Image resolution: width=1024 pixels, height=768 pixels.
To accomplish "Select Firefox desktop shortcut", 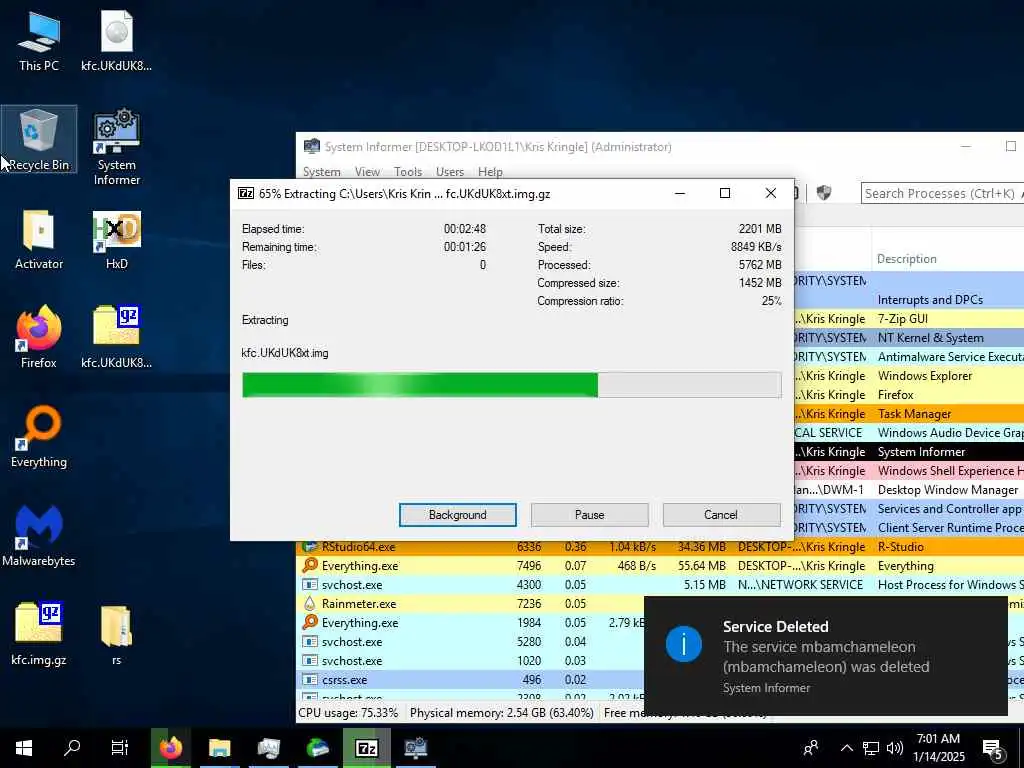I will point(39,338).
